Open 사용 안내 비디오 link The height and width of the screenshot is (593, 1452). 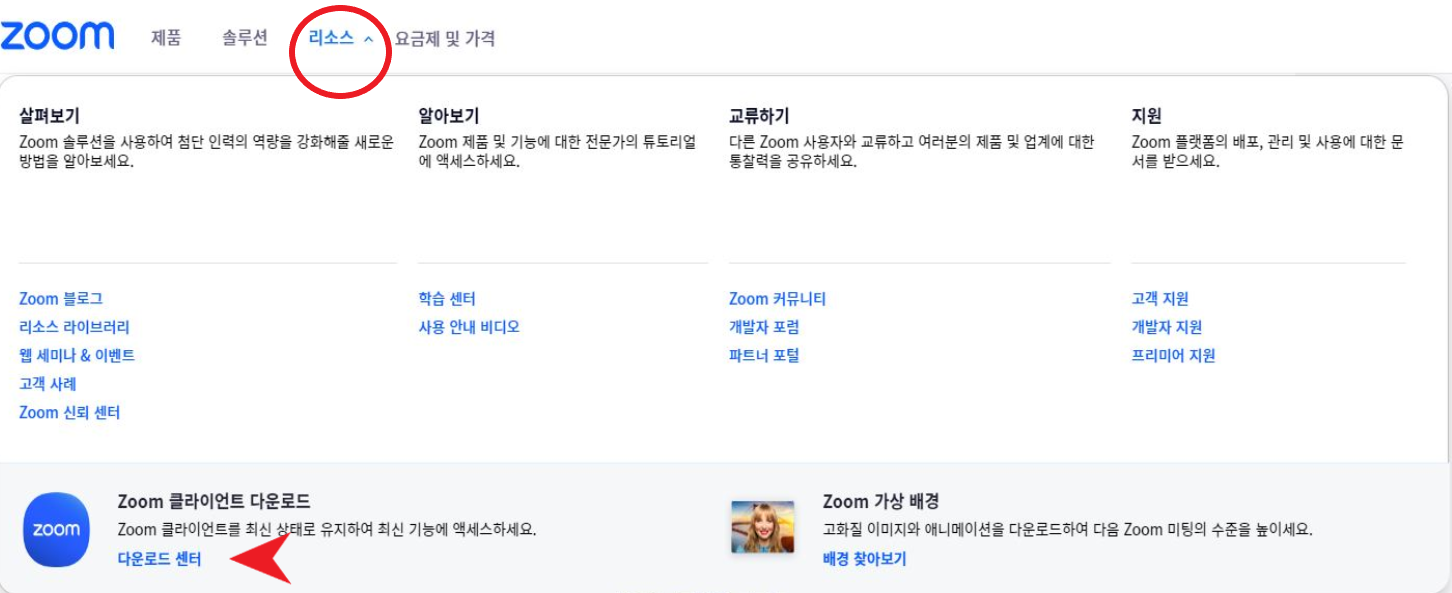[469, 327]
